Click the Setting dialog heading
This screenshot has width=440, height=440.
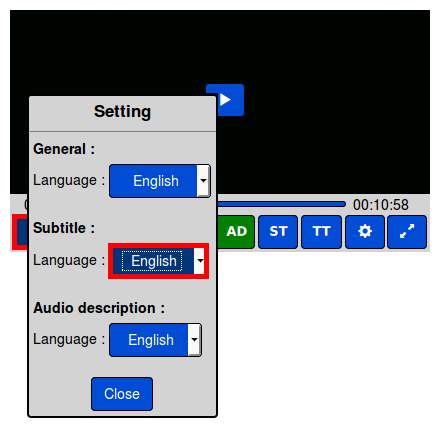(122, 112)
